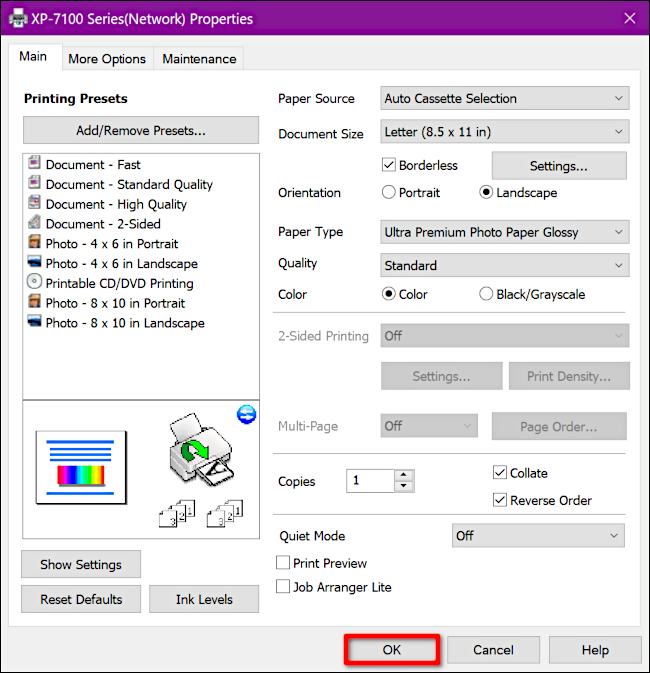Click the Page Order button

pos(559,426)
